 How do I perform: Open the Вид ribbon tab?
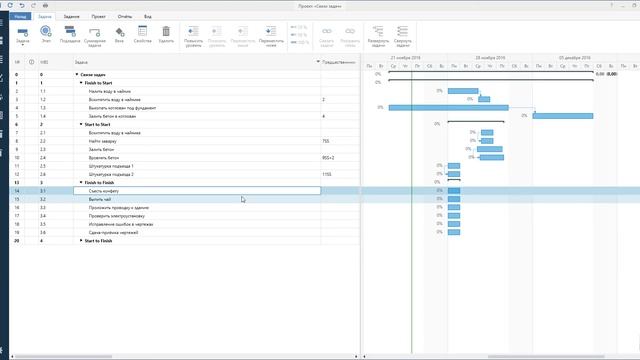(x=148, y=16)
